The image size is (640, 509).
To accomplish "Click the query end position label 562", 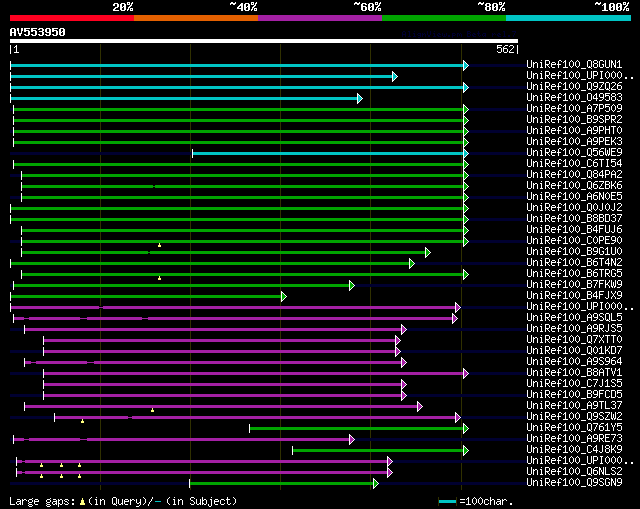I will (505, 49).
